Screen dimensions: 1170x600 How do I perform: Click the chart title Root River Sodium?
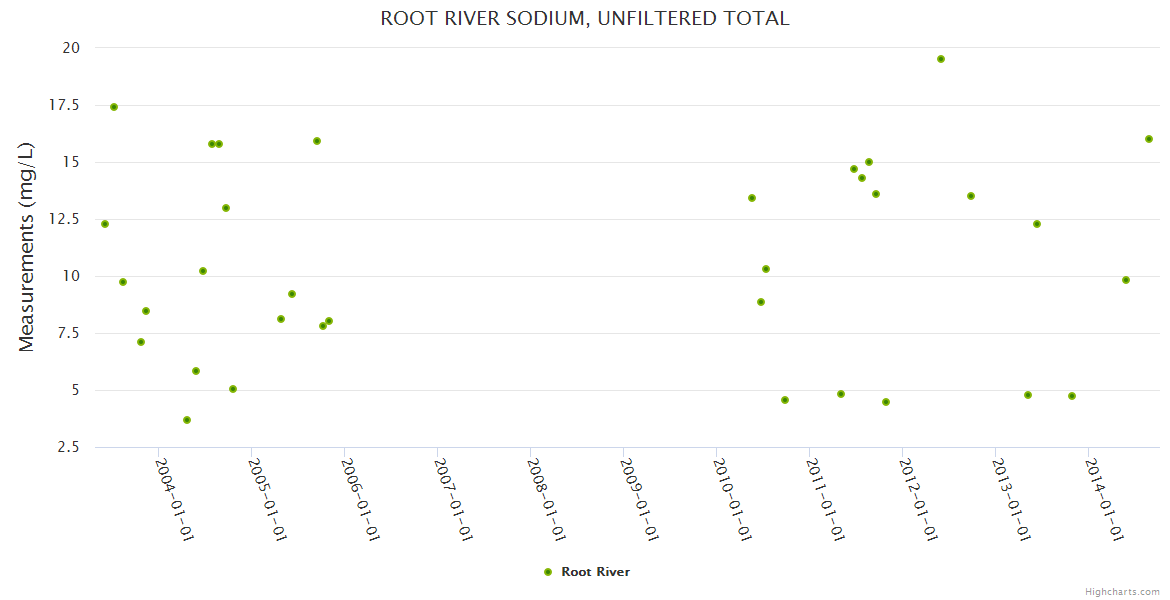coord(585,18)
